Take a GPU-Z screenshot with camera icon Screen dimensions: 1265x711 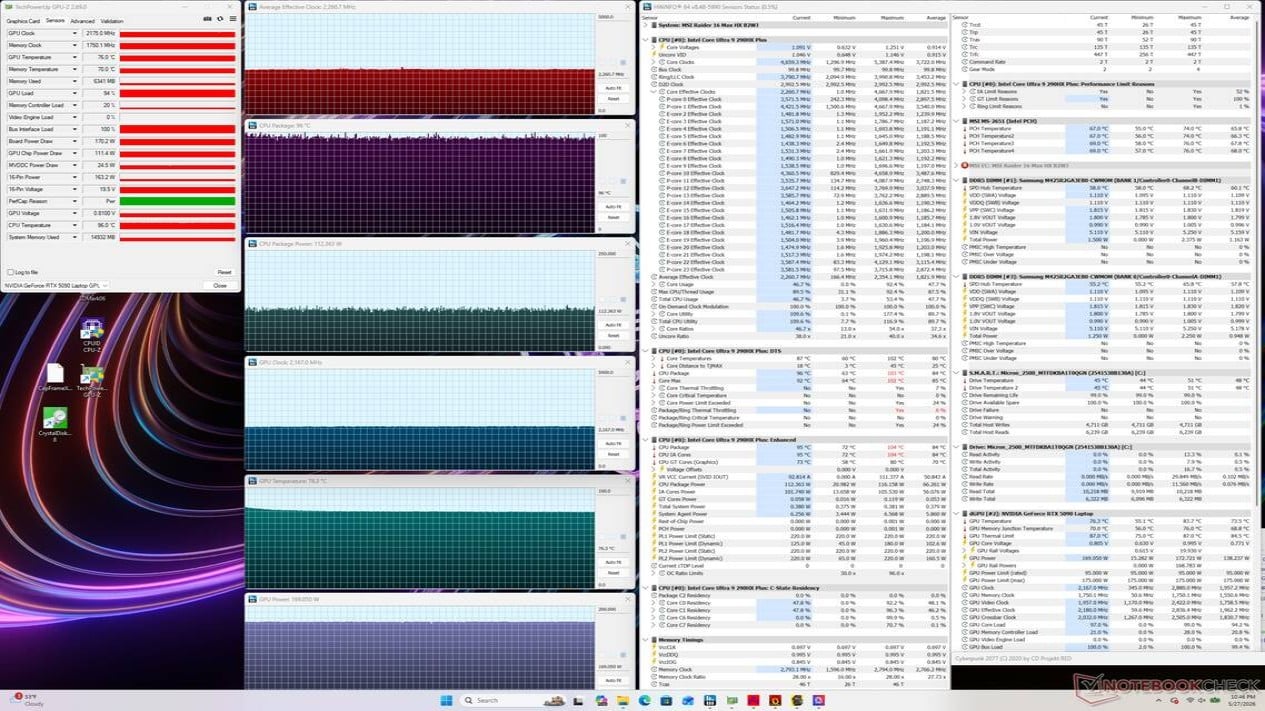point(209,19)
